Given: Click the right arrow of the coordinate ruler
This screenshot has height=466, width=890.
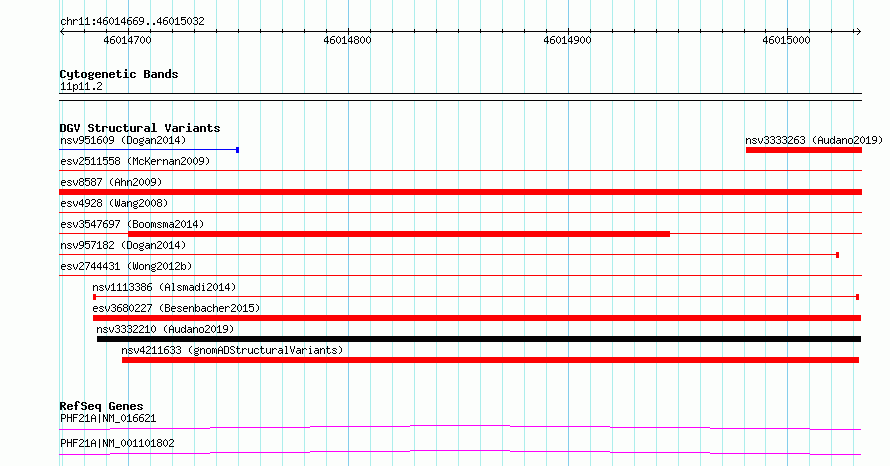Looking at the screenshot, I should 858,31.
